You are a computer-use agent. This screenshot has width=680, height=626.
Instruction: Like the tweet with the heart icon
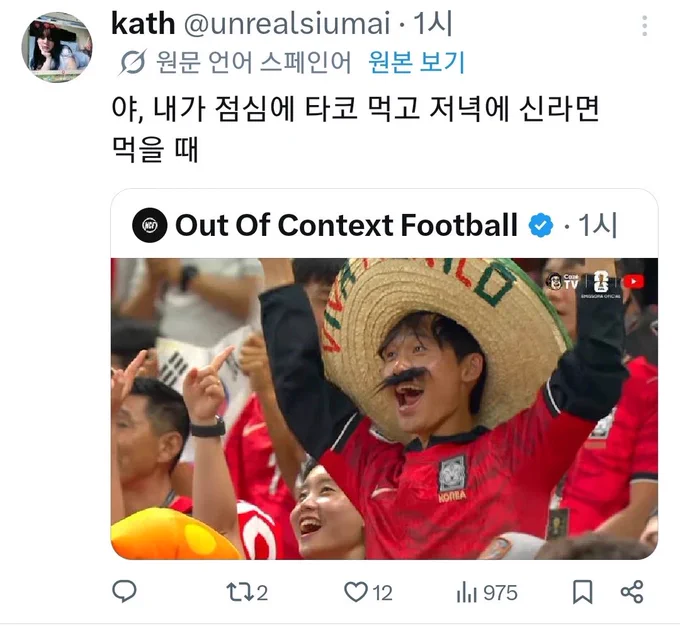point(356,592)
